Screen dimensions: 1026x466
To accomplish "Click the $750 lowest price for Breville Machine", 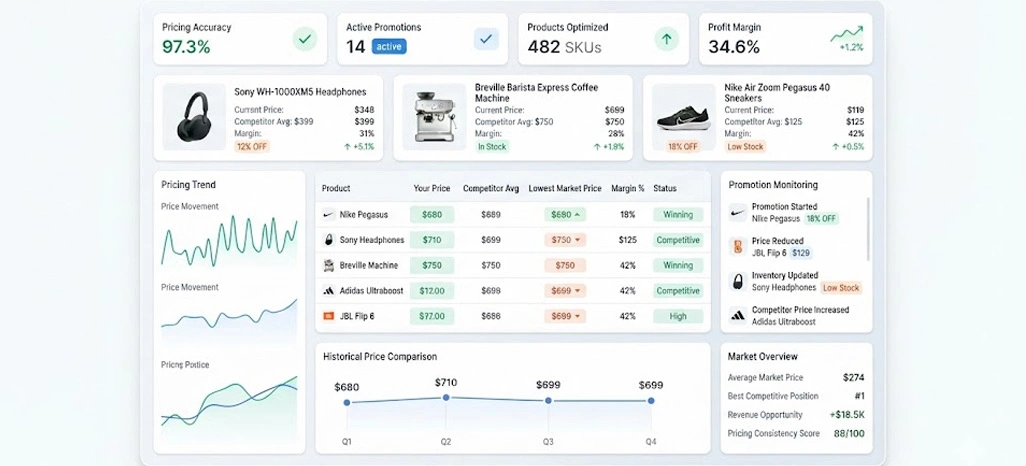I will 565,265.
